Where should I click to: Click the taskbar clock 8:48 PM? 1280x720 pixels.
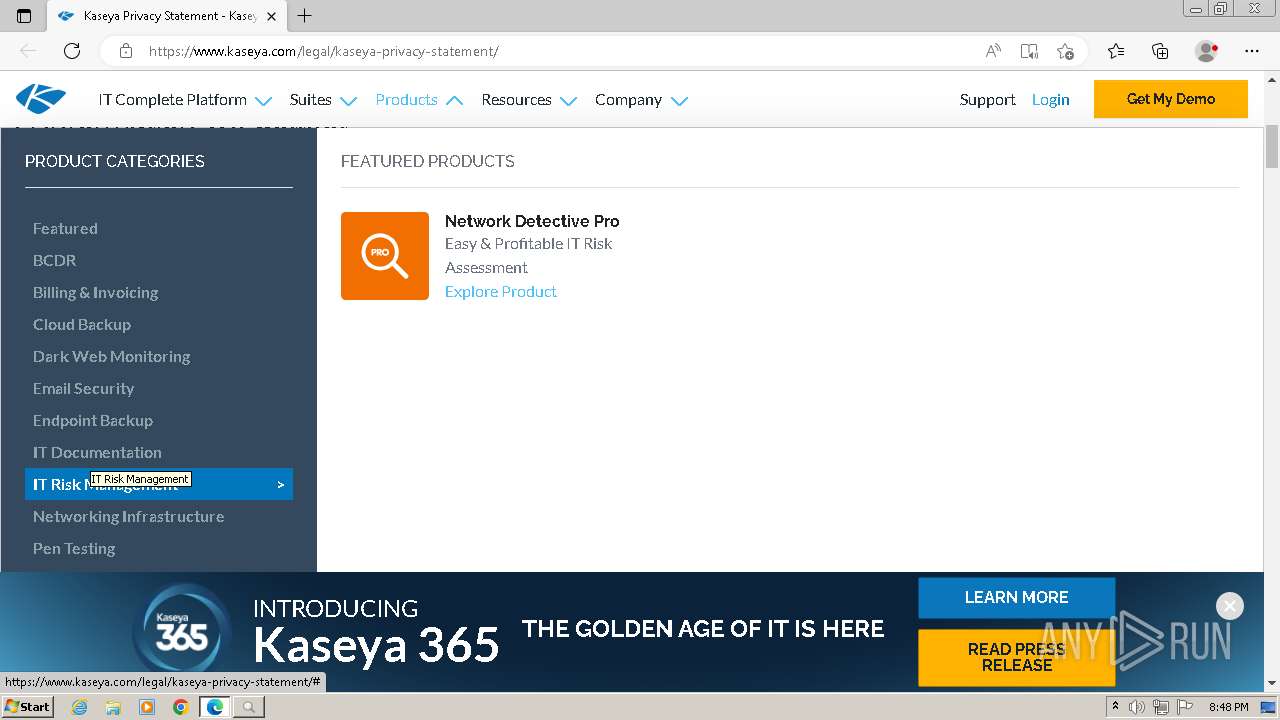pos(1229,707)
